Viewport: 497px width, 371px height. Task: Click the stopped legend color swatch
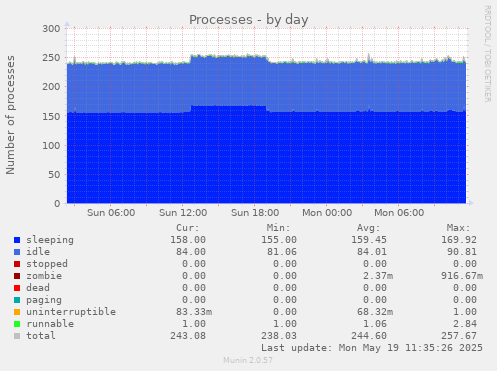tap(17, 264)
